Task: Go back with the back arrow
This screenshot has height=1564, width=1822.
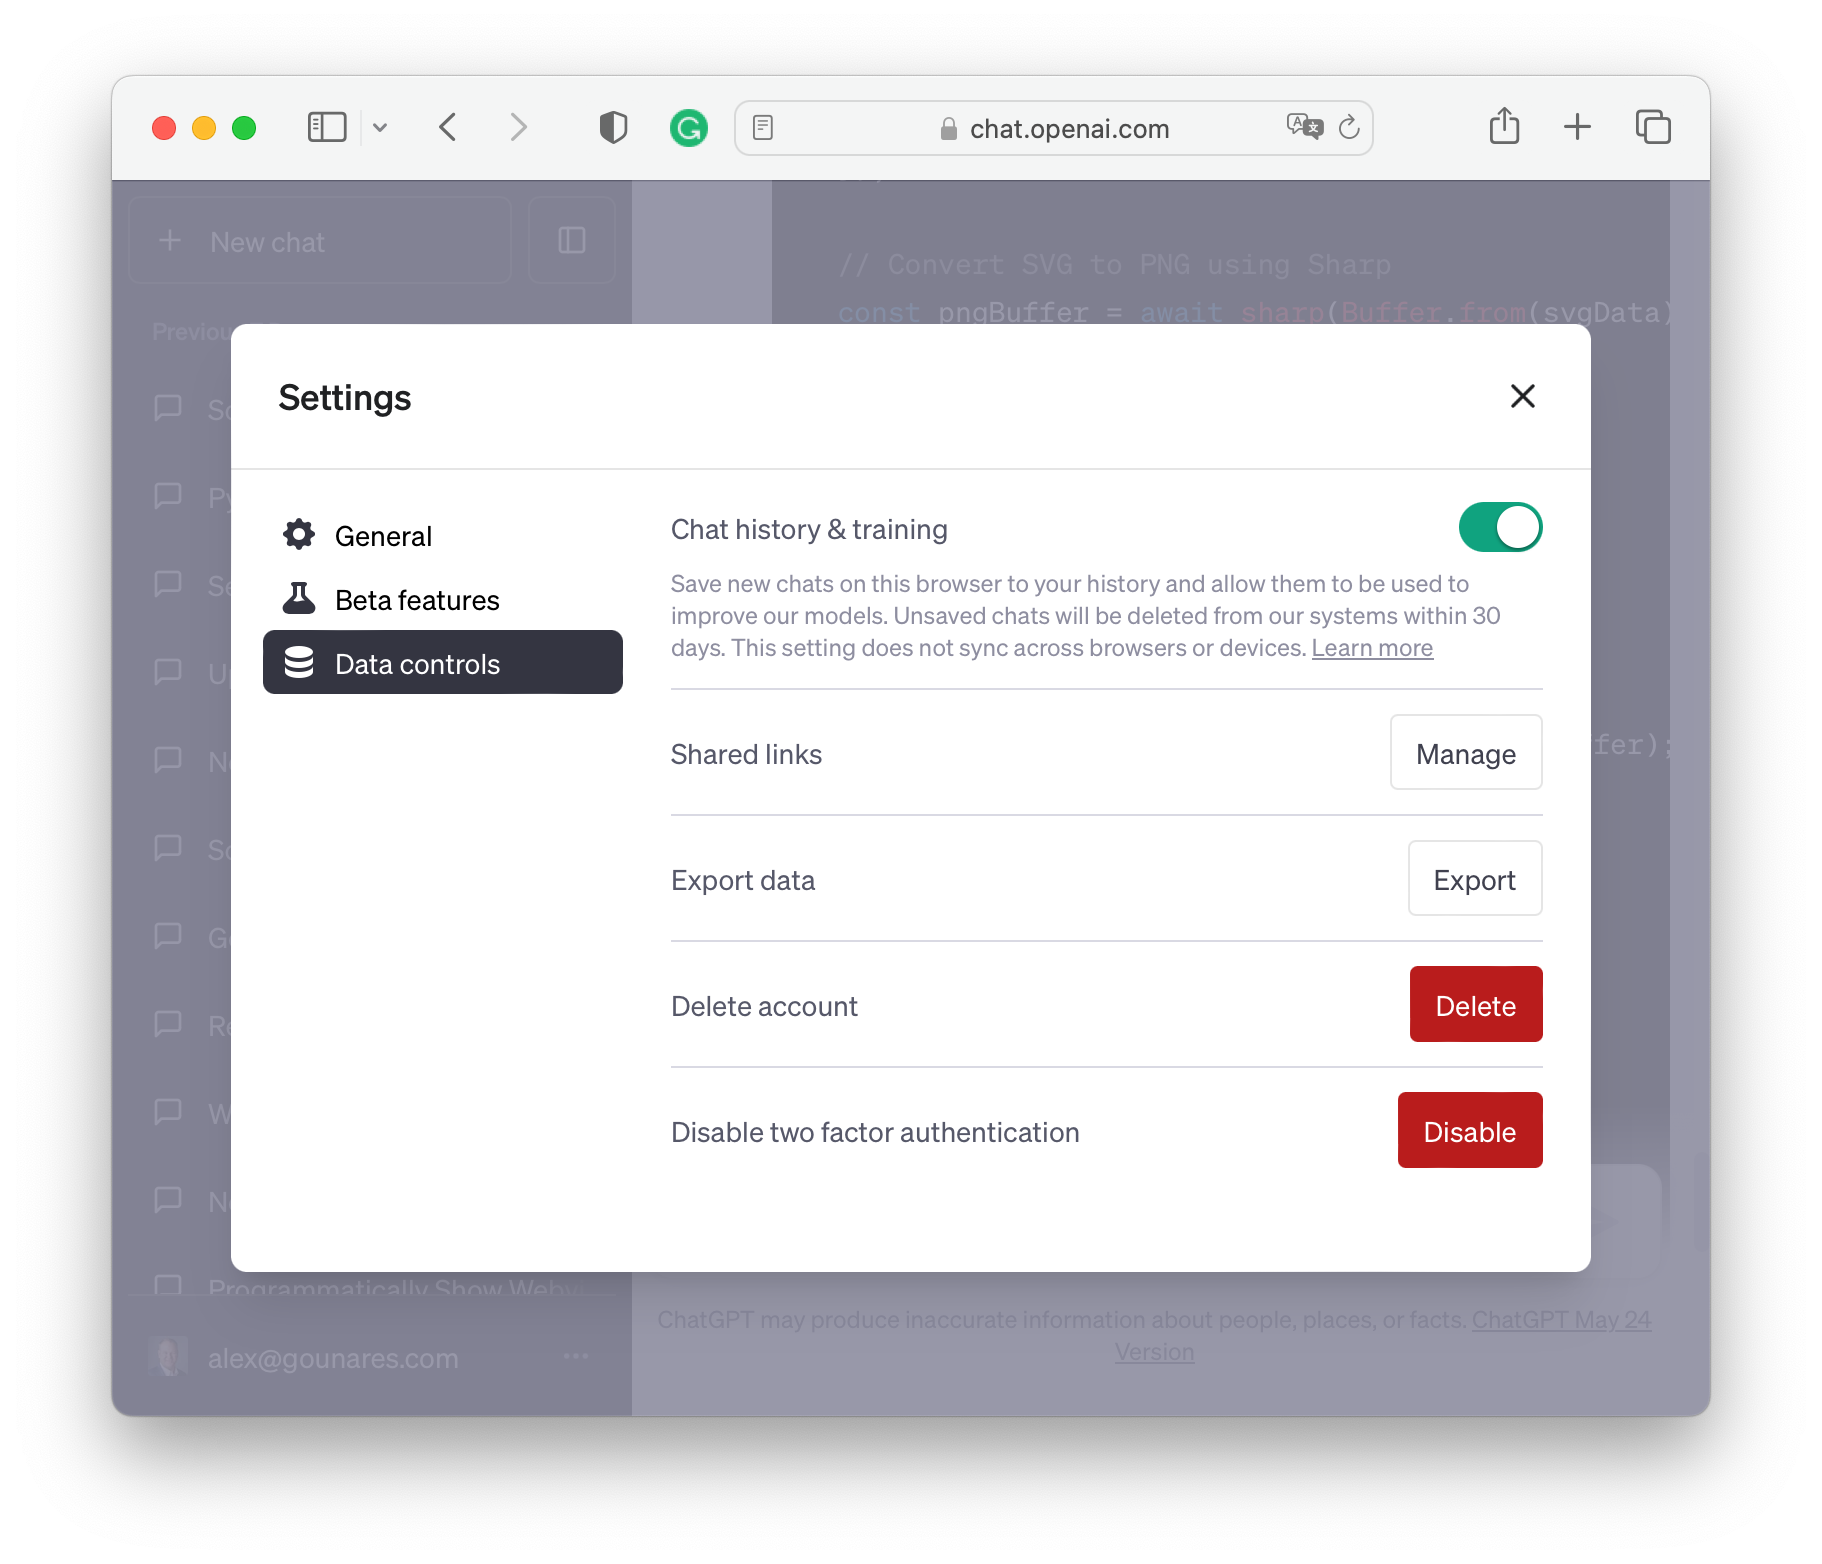Action: point(448,127)
